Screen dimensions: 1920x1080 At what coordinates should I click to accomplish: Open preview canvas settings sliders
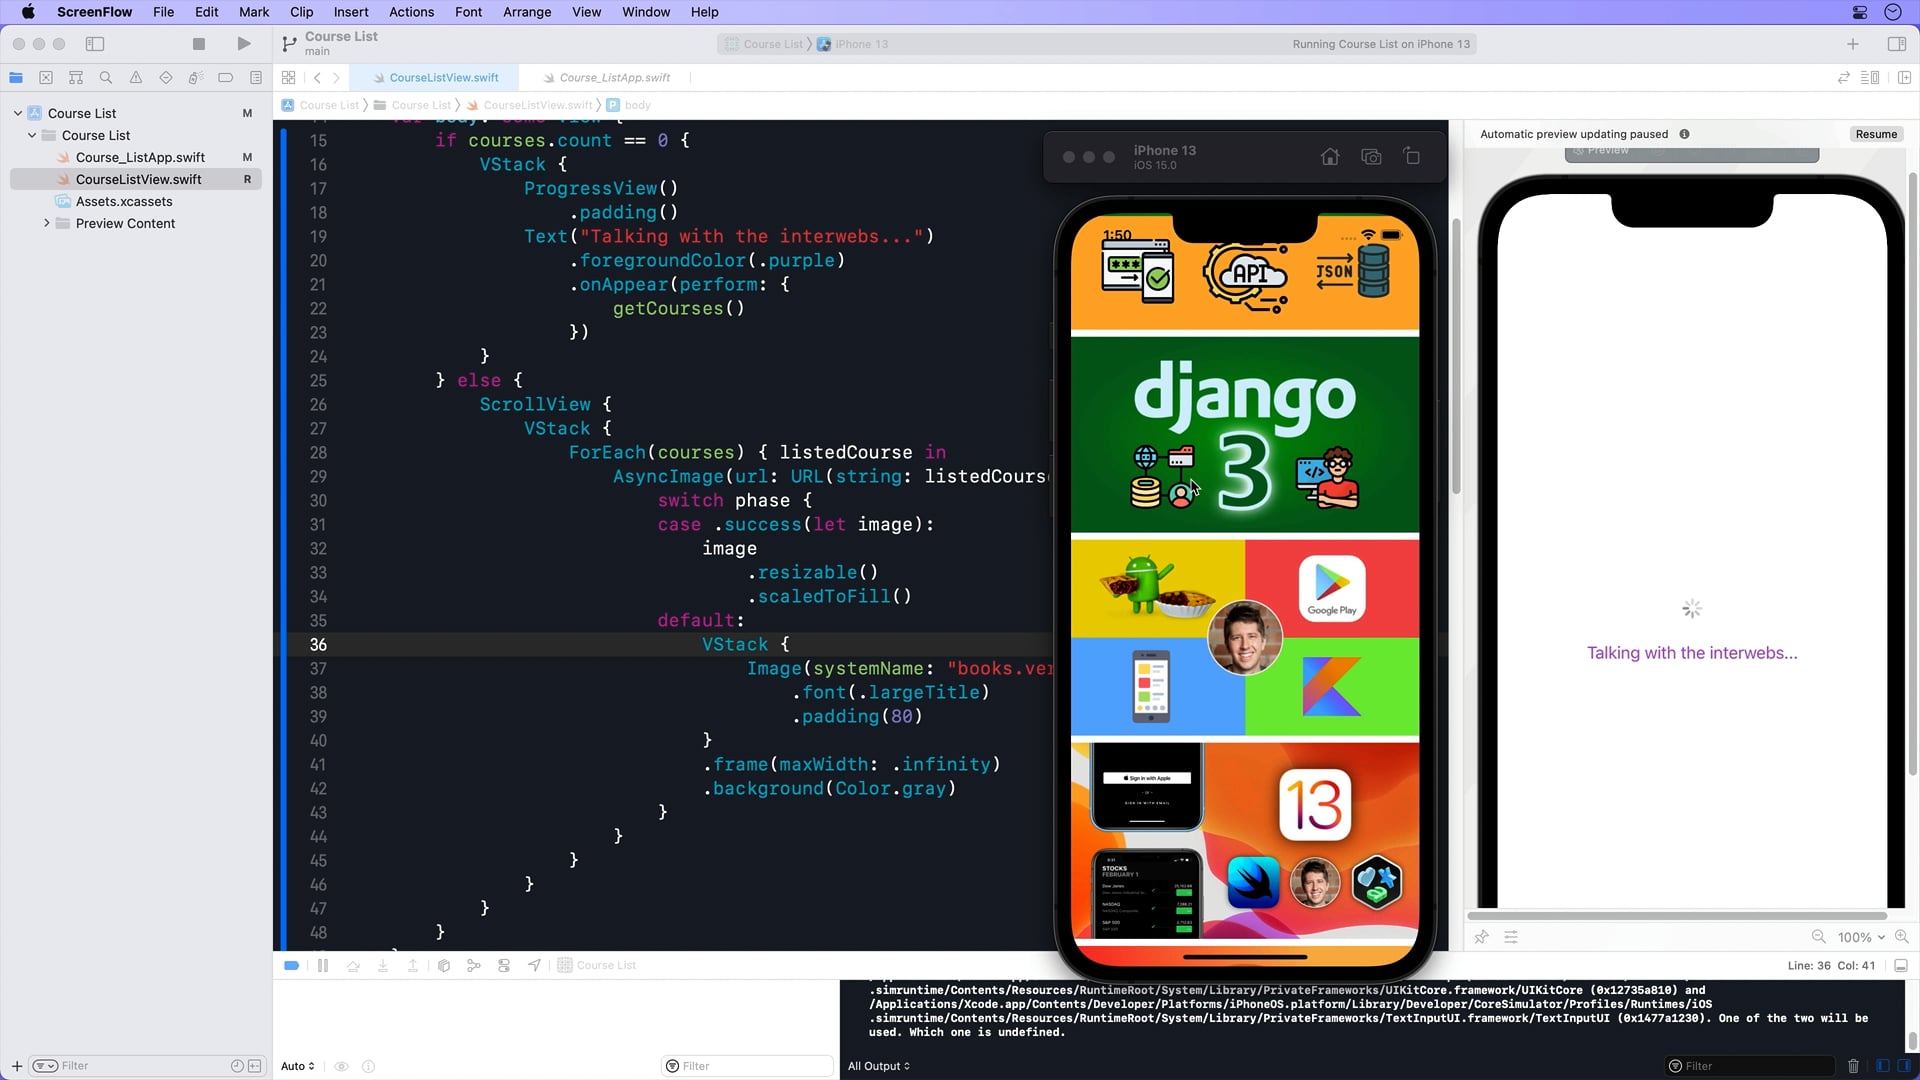pos(1511,937)
